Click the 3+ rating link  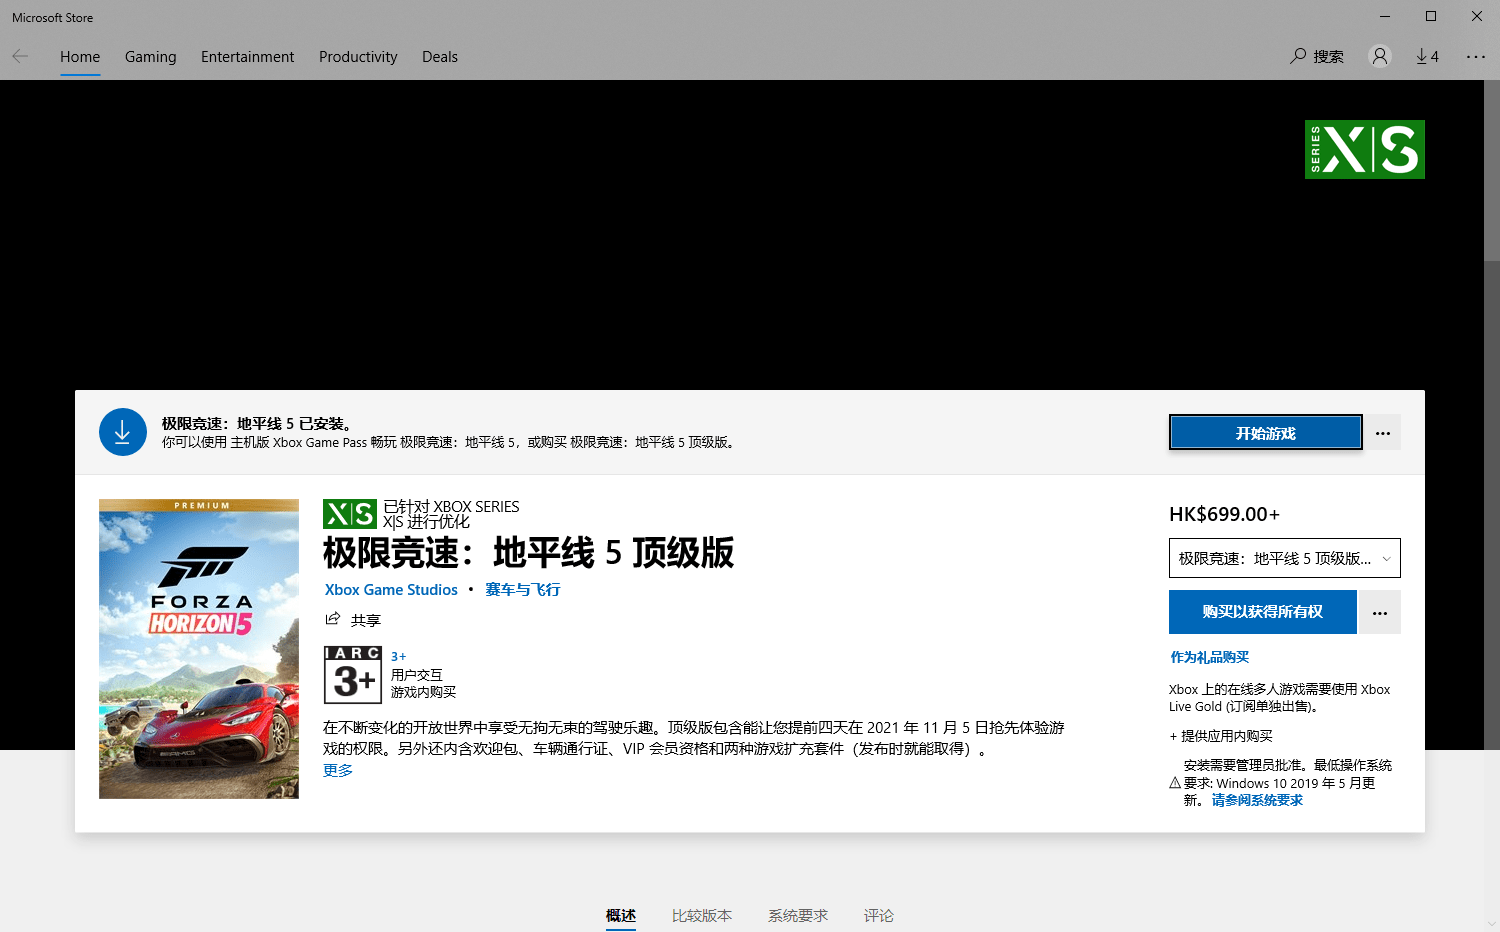point(398,657)
